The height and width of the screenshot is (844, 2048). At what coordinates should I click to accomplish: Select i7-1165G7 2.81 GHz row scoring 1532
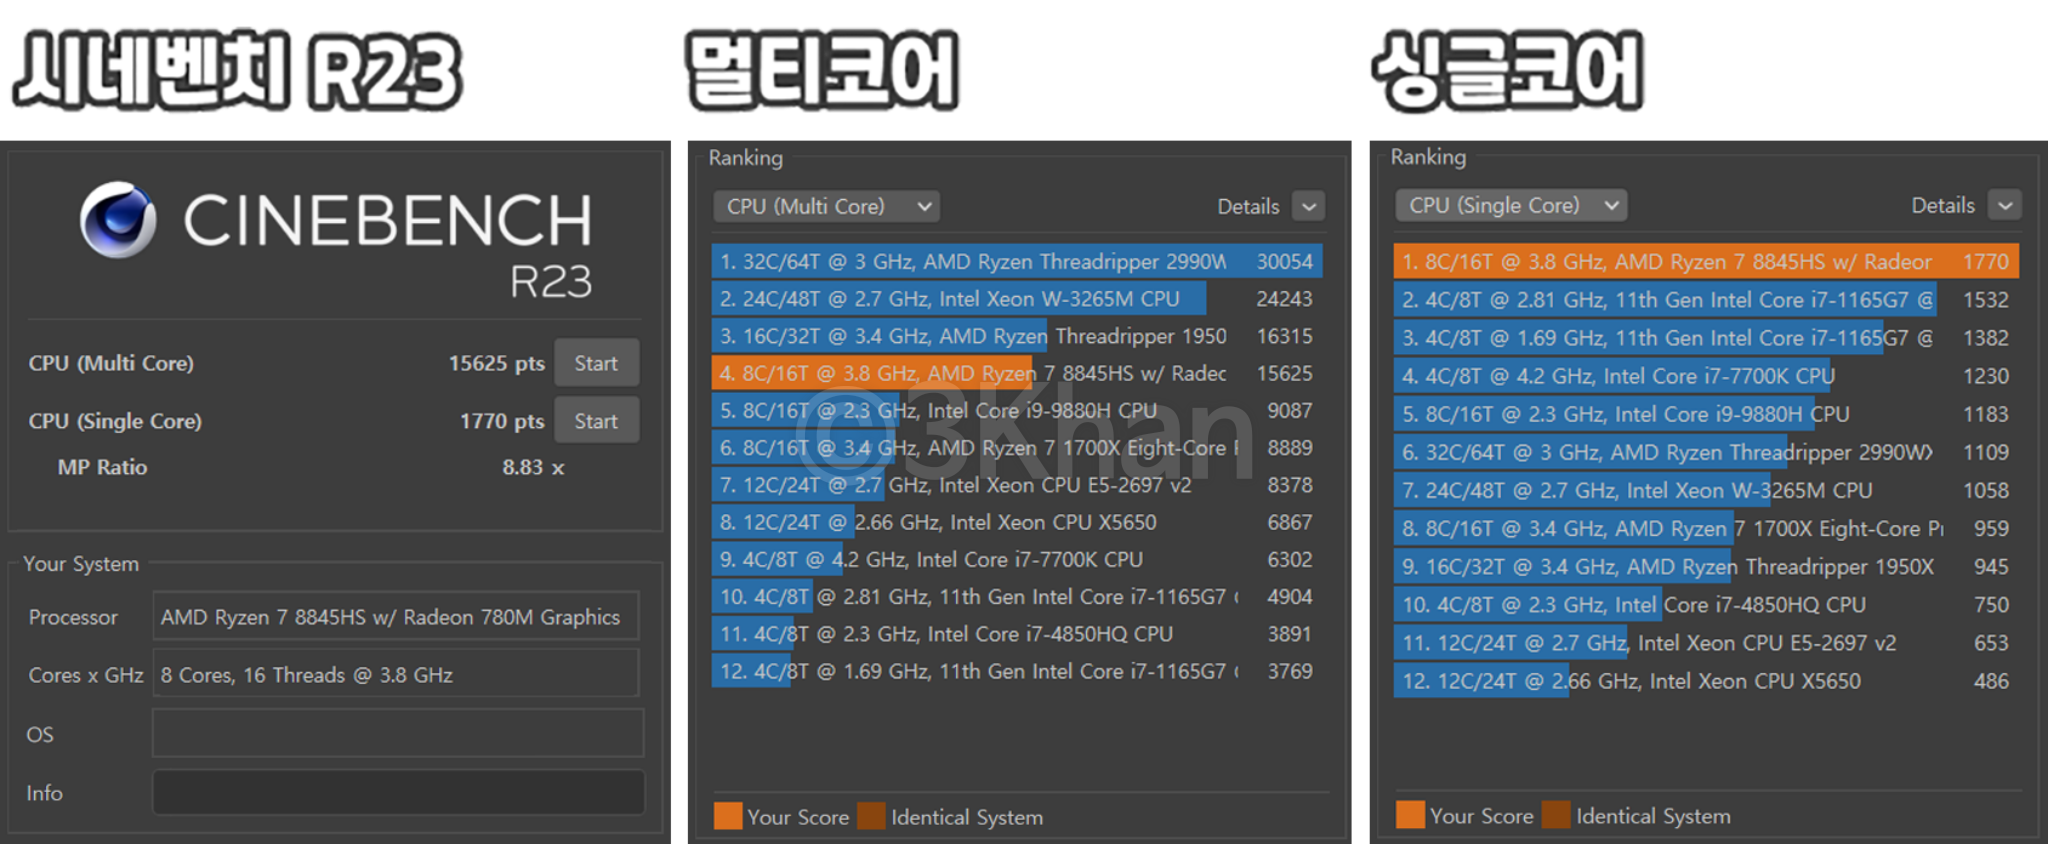tap(1706, 300)
